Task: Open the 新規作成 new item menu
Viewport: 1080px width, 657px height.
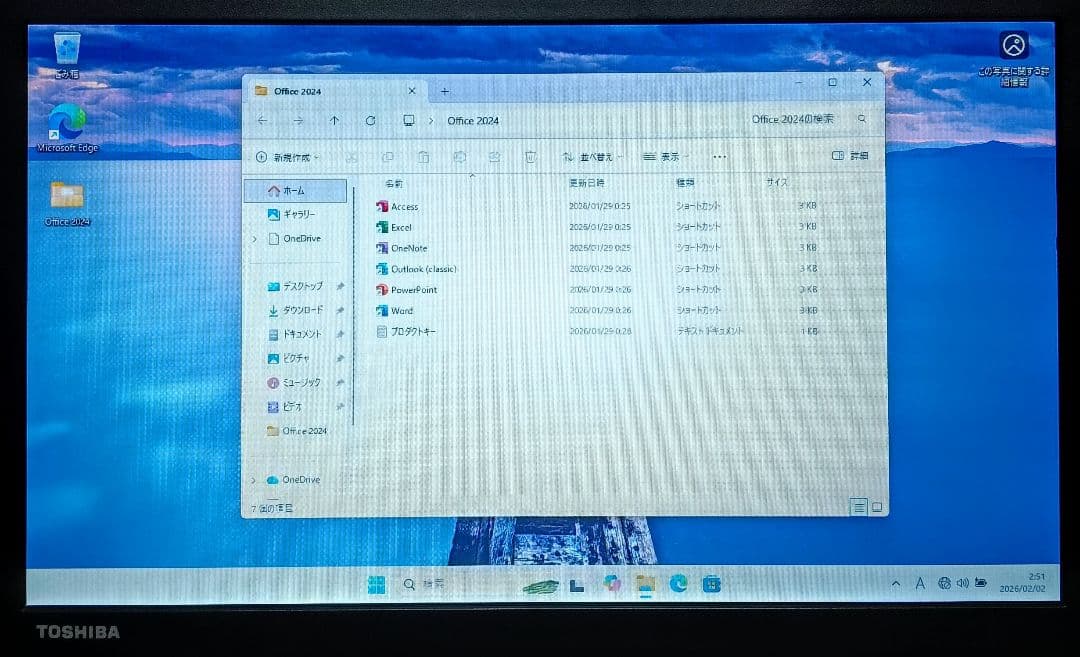Action: [x=287, y=157]
